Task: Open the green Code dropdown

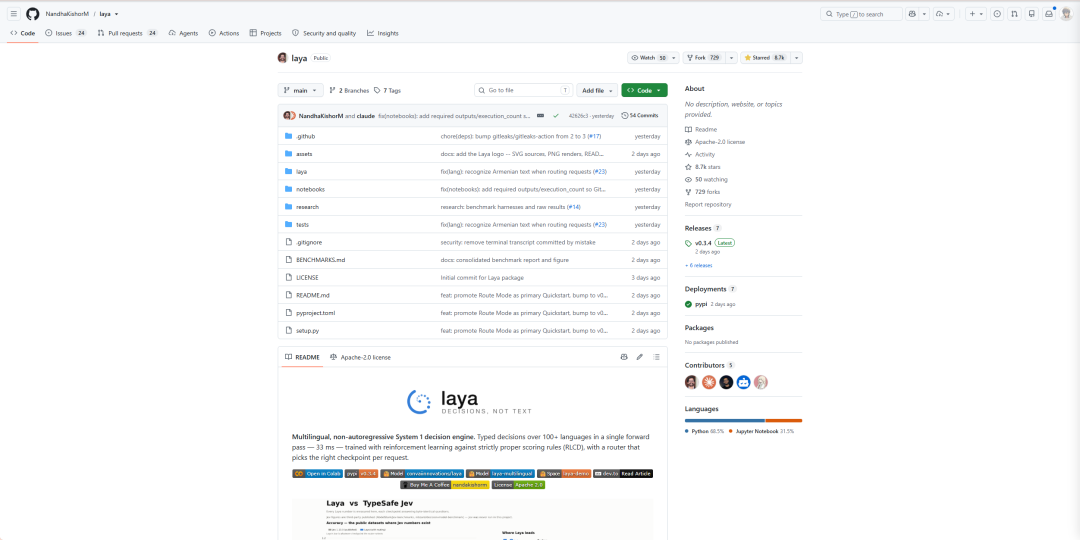Action: 644,90
